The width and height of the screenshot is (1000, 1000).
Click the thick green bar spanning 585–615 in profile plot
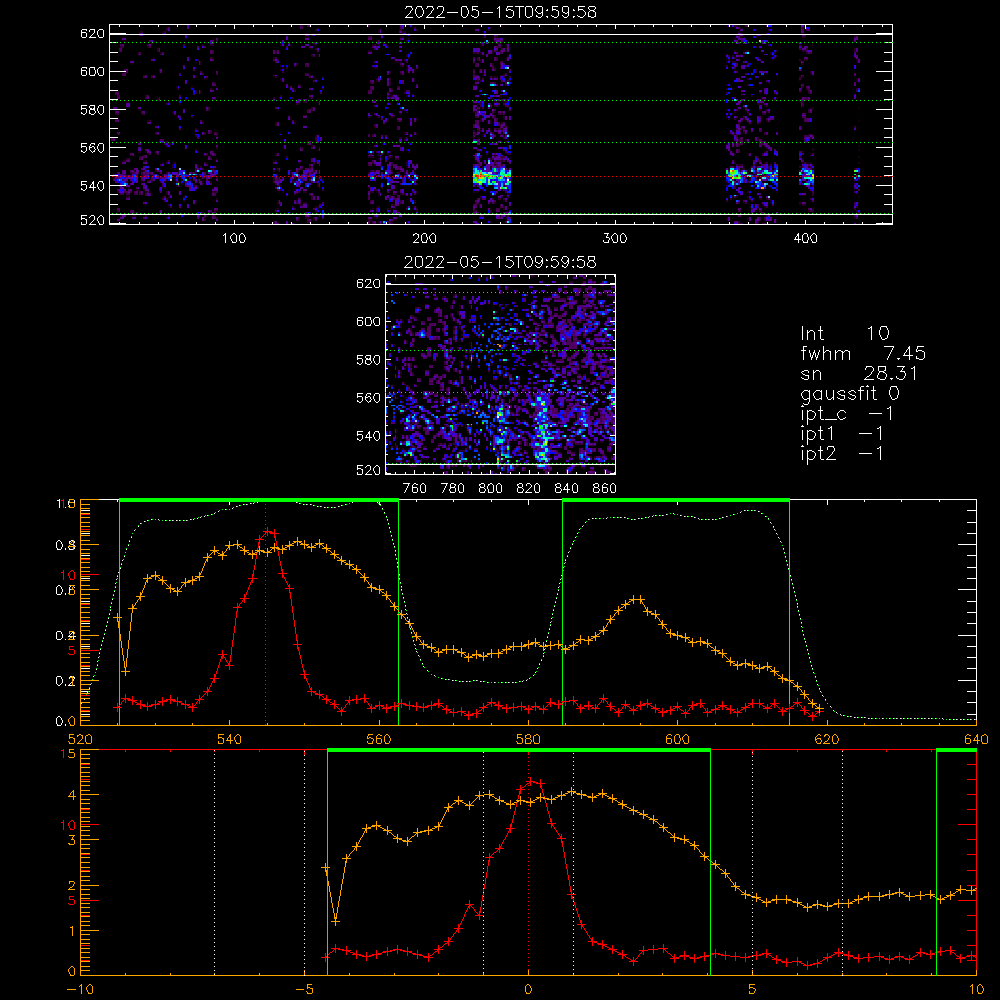coord(676,500)
